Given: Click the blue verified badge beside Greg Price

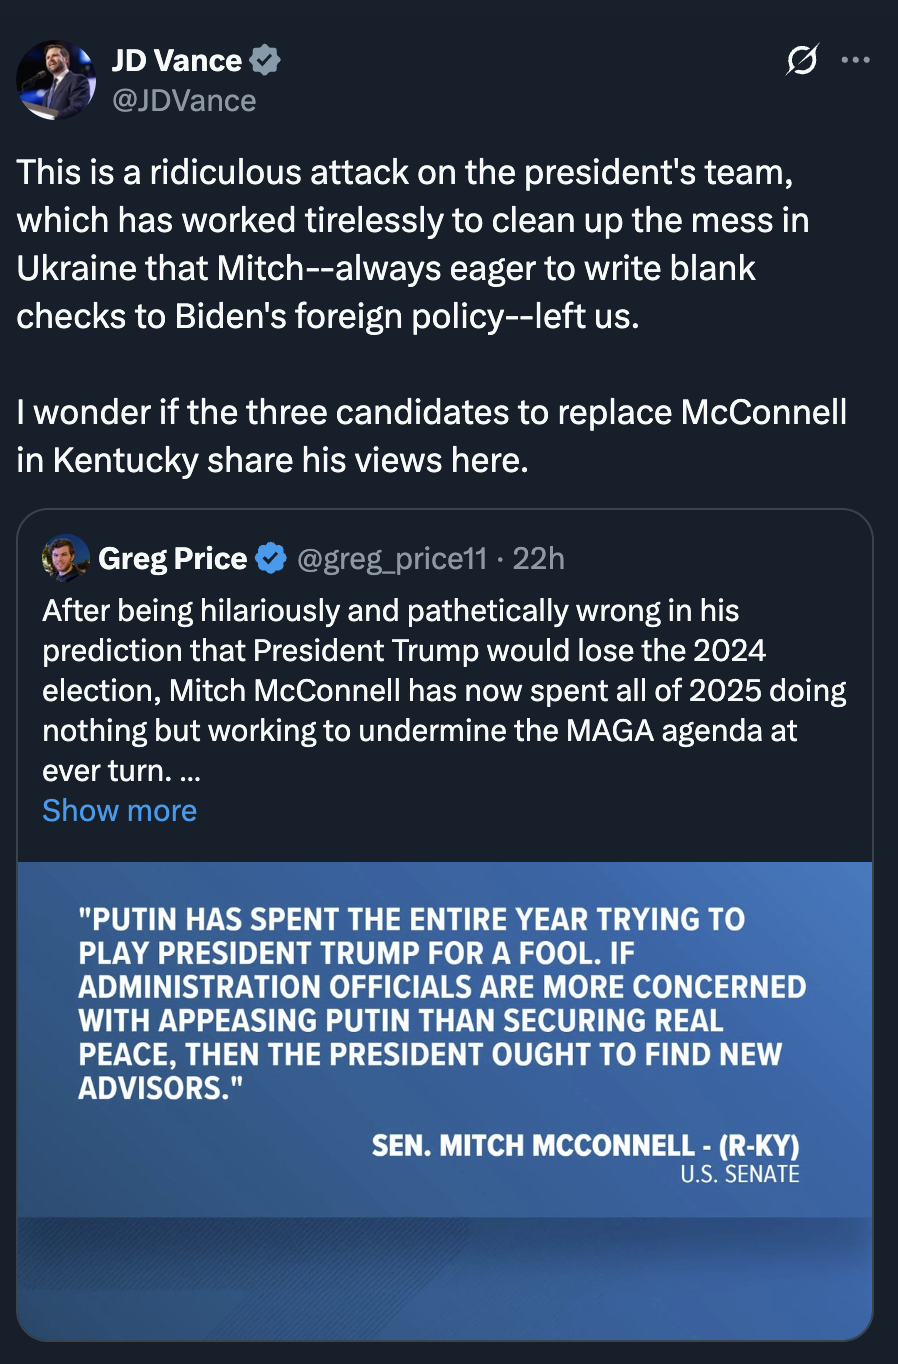Looking at the screenshot, I should tap(271, 558).
